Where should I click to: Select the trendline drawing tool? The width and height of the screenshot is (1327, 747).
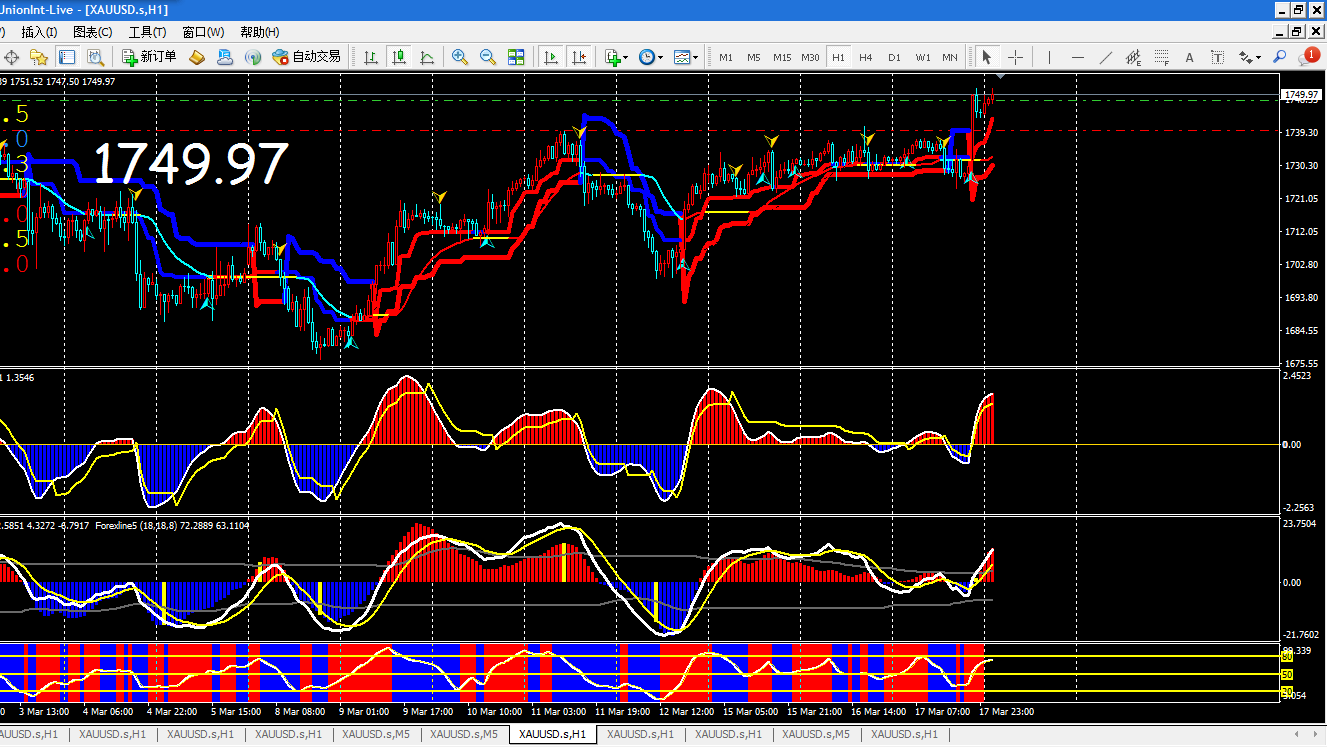point(1105,57)
